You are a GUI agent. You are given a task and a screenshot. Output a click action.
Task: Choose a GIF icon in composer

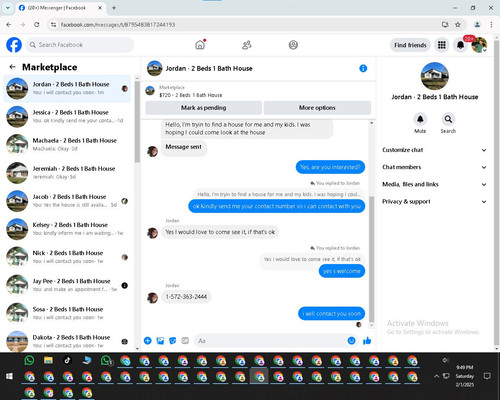pyautogui.click(x=185, y=341)
